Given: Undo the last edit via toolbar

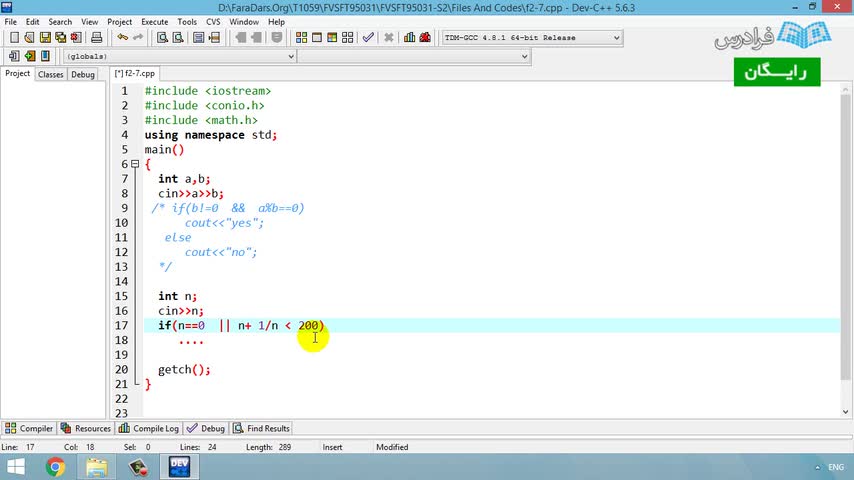Looking at the screenshot, I should pos(123,38).
